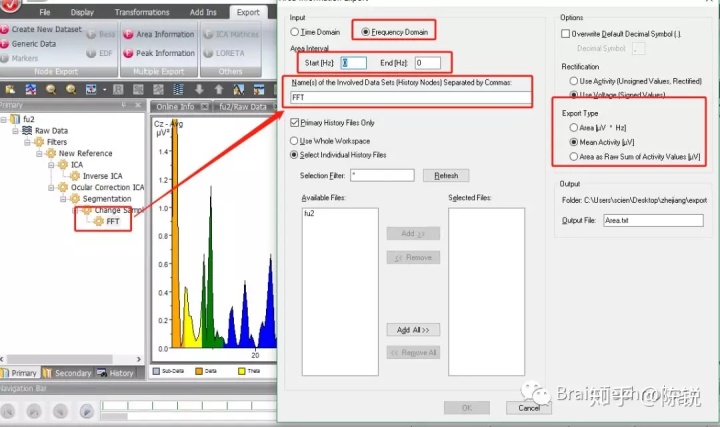720x427 pixels.
Task: Click the fu2 workspace file icon
Action: pos(15,119)
